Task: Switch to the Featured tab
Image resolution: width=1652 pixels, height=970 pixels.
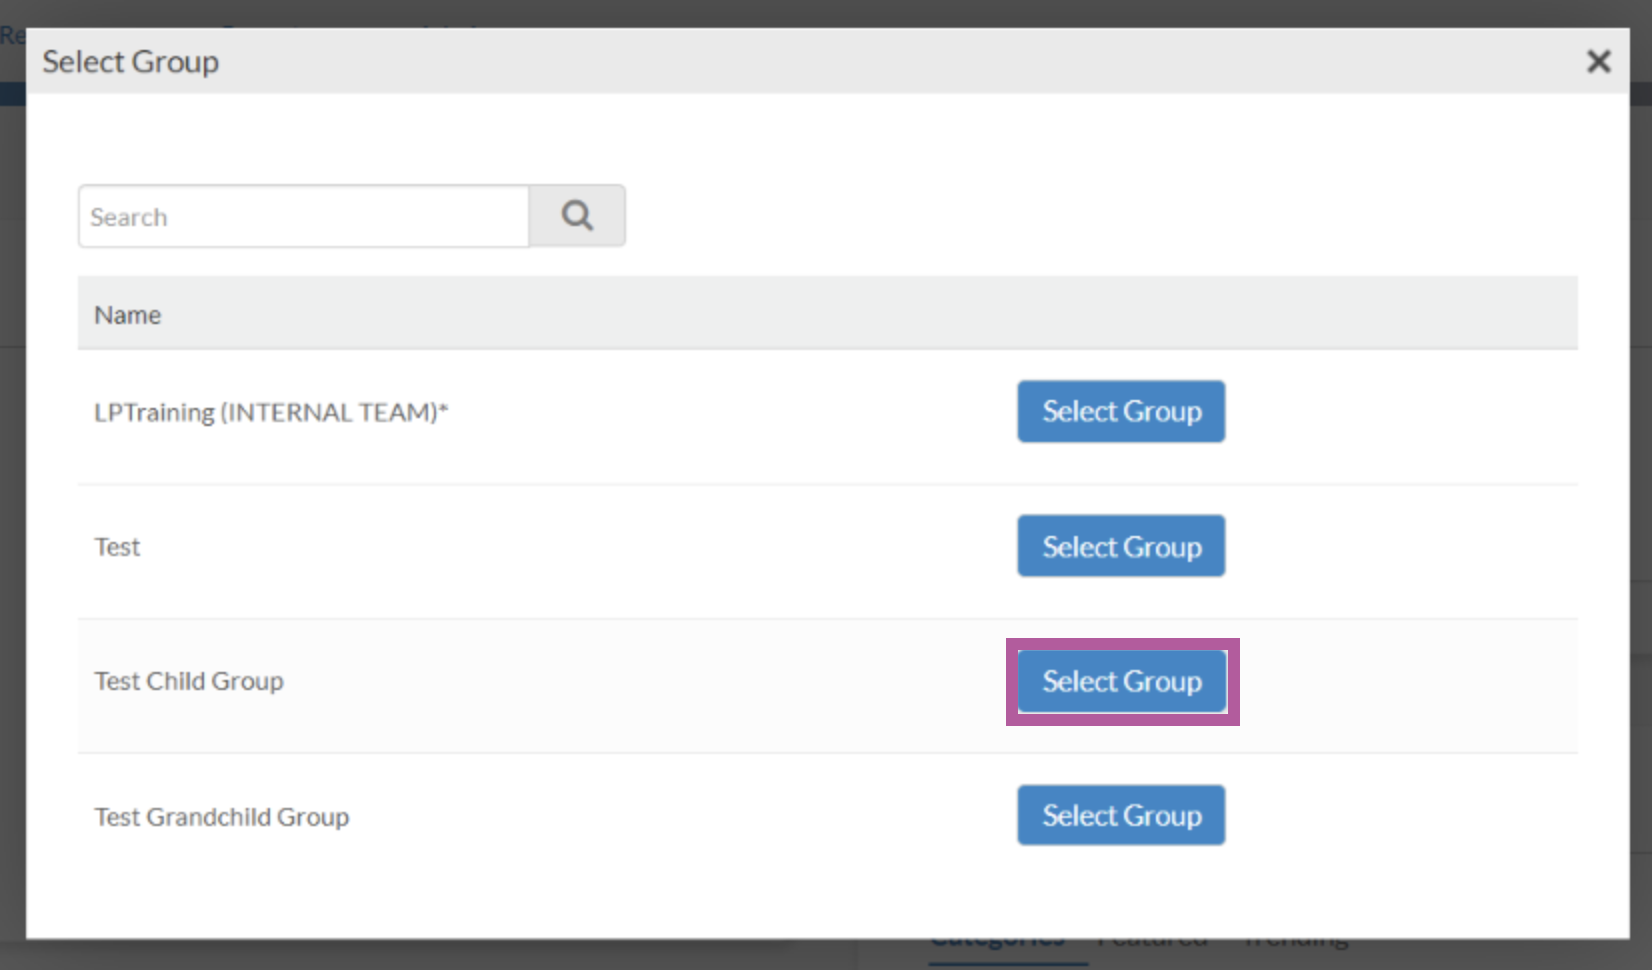Action: pos(1151,940)
